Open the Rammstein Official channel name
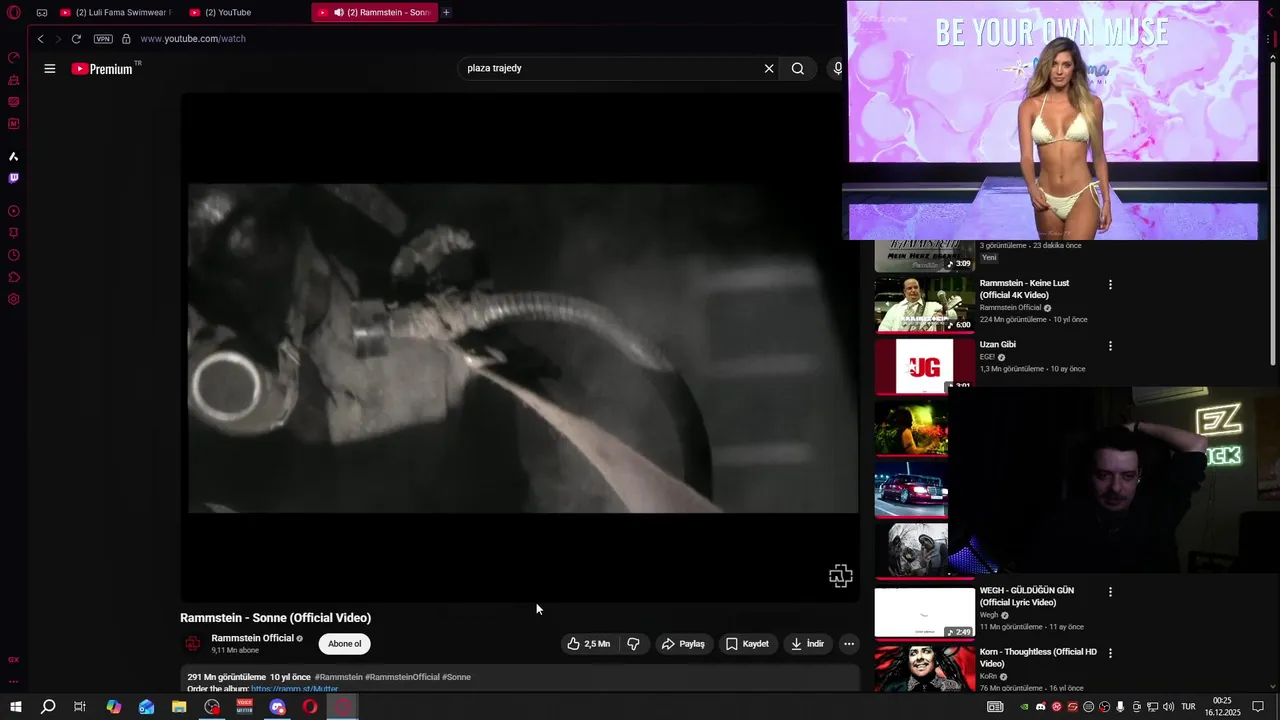Image resolution: width=1280 pixels, height=720 pixels. click(252, 638)
